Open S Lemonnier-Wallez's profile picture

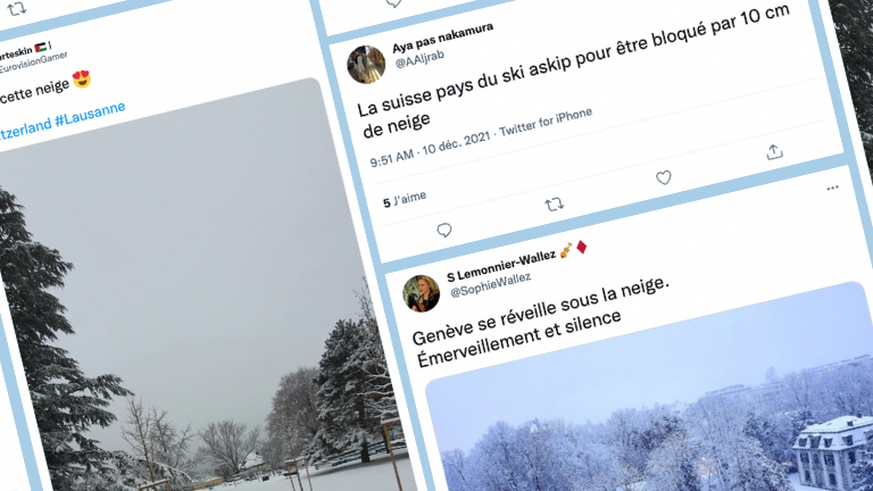(421, 293)
